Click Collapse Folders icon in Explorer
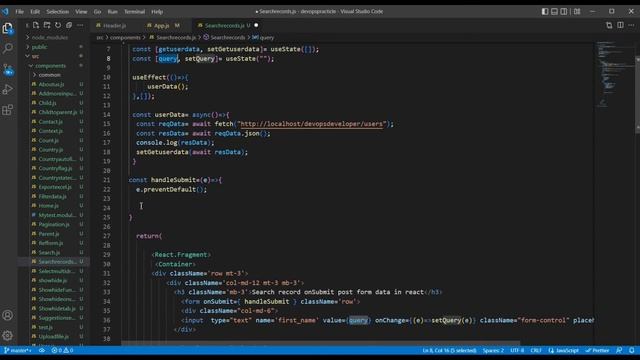Screen dimensions: 640x360 [69, 25]
